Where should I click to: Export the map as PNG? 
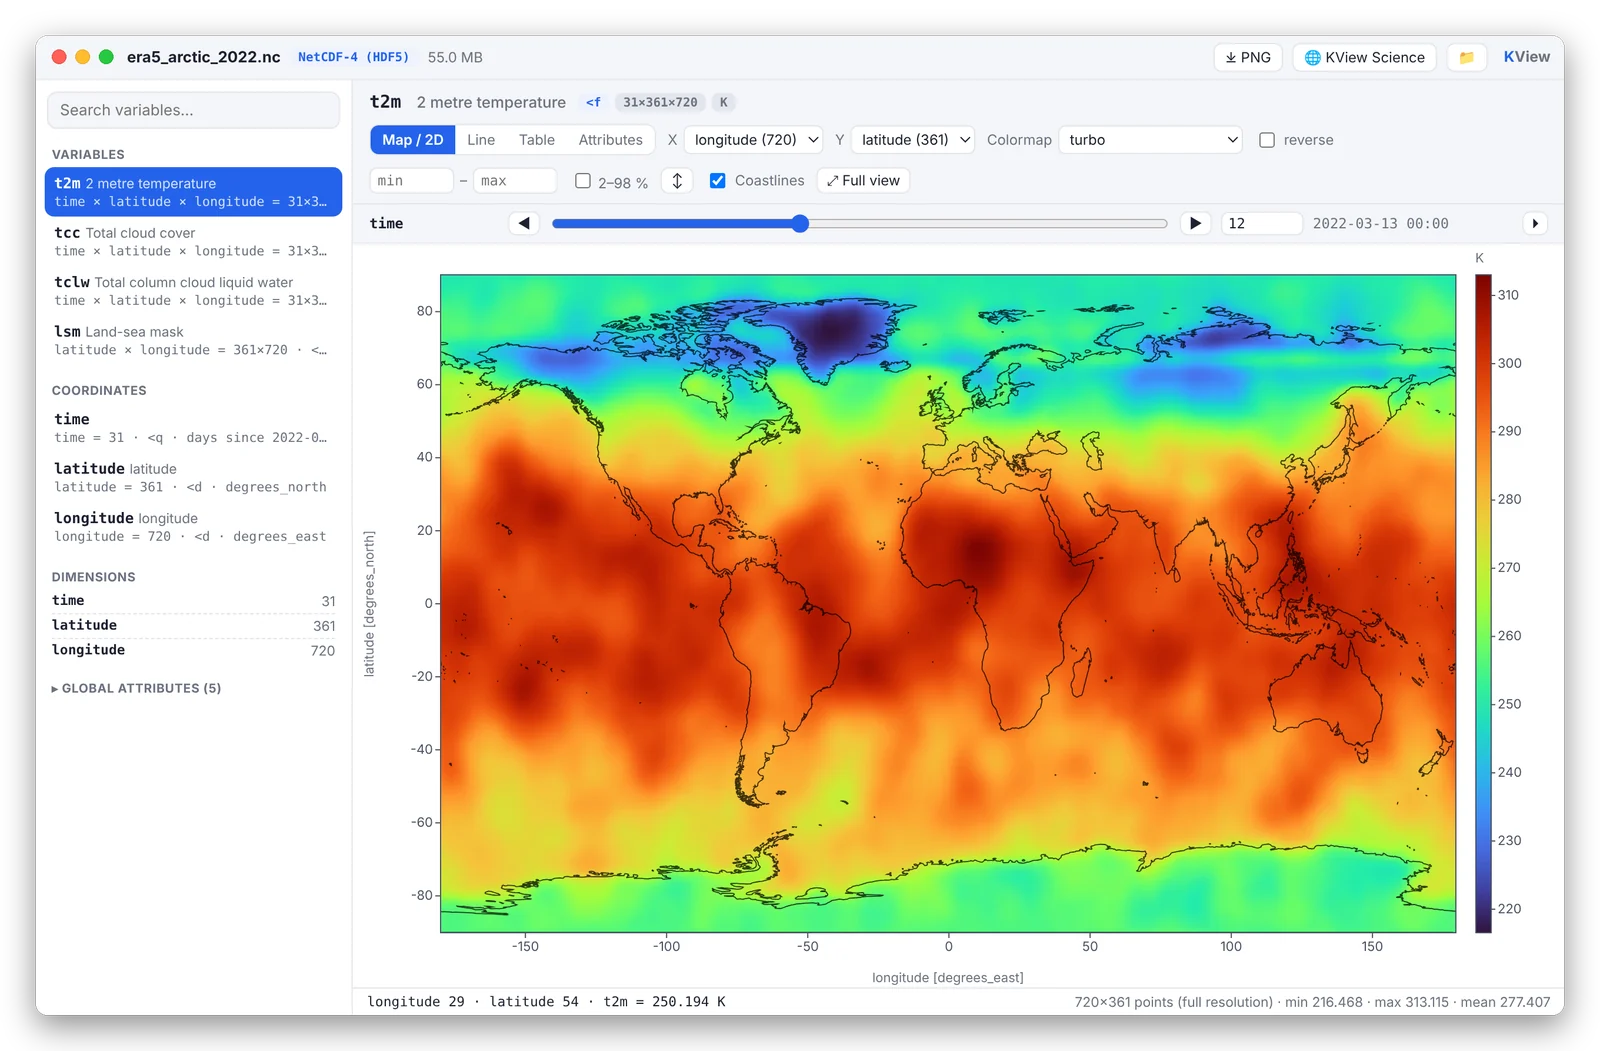[1248, 57]
